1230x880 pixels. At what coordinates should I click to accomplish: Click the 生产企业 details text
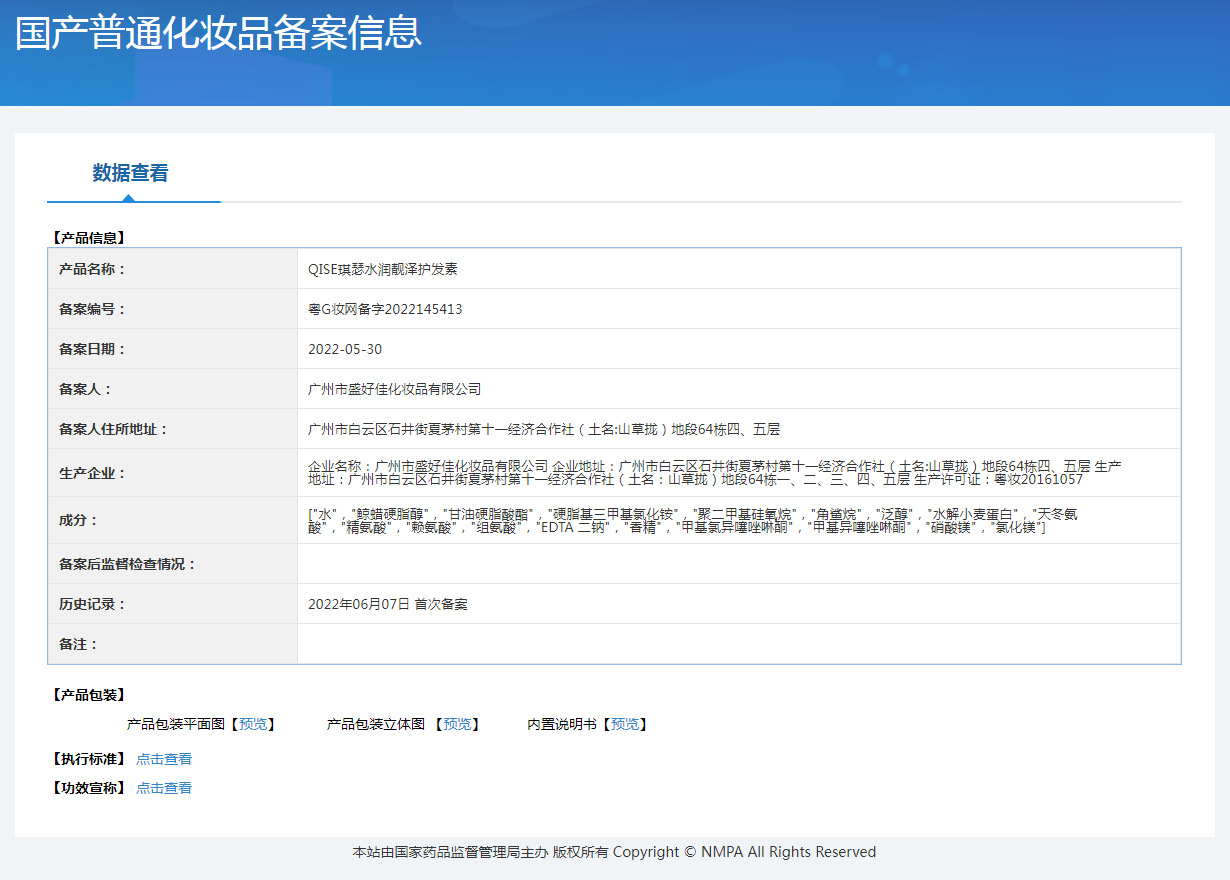point(715,473)
